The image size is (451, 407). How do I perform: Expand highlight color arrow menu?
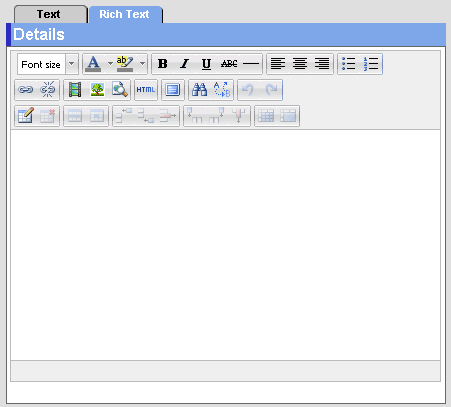point(142,63)
